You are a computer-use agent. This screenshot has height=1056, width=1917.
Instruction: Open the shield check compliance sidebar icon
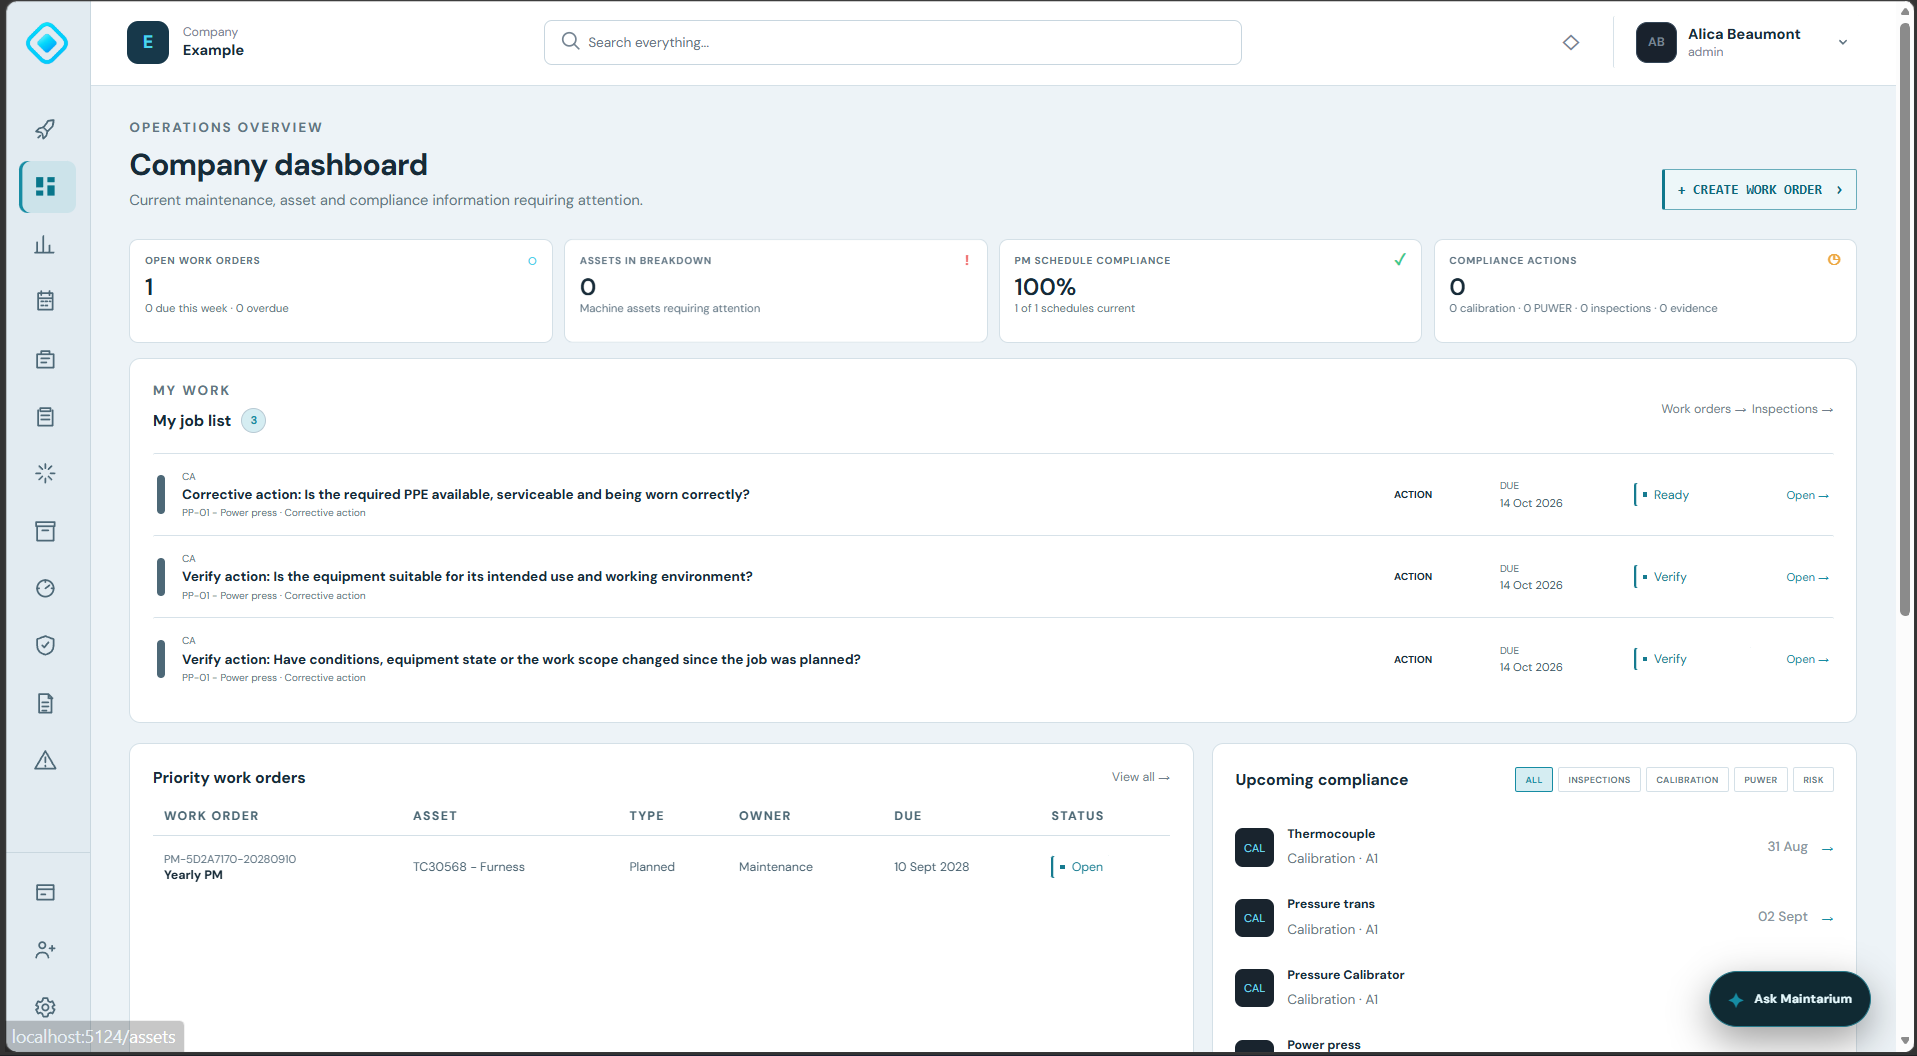click(45, 645)
